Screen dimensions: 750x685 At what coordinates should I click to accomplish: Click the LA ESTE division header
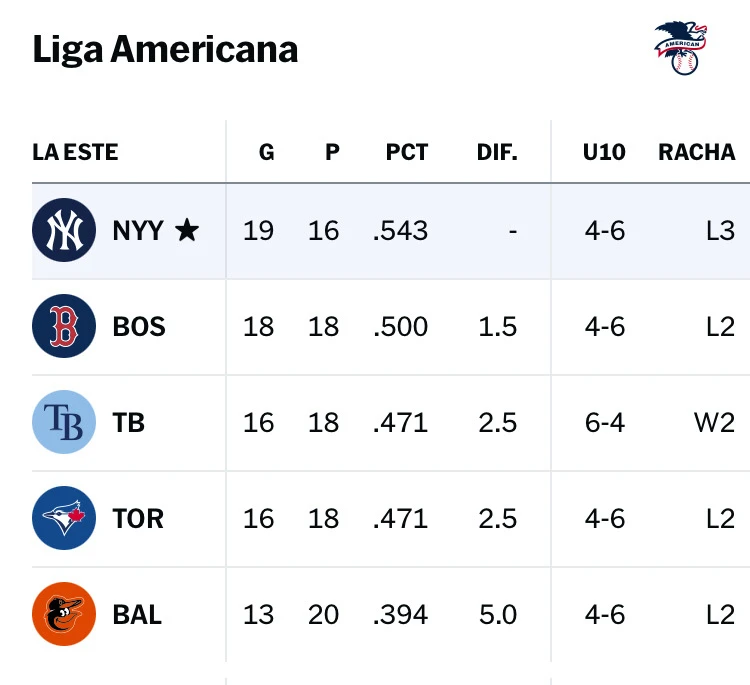coord(75,152)
